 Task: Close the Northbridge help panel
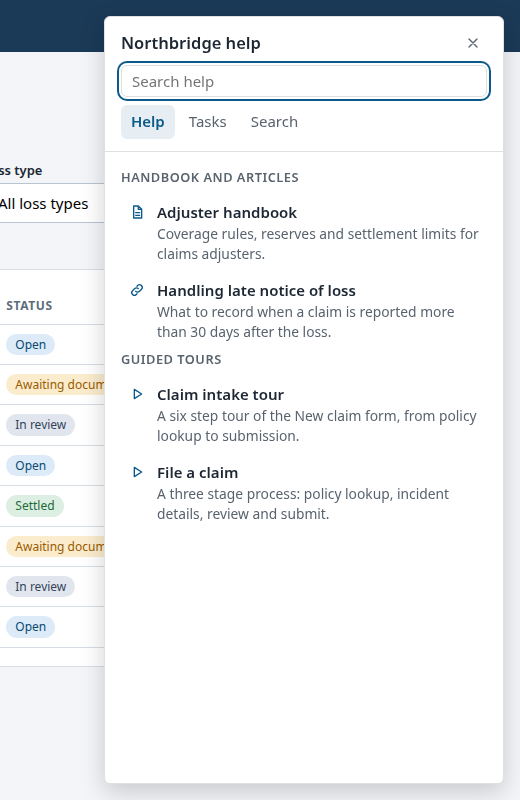click(x=473, y=43)
